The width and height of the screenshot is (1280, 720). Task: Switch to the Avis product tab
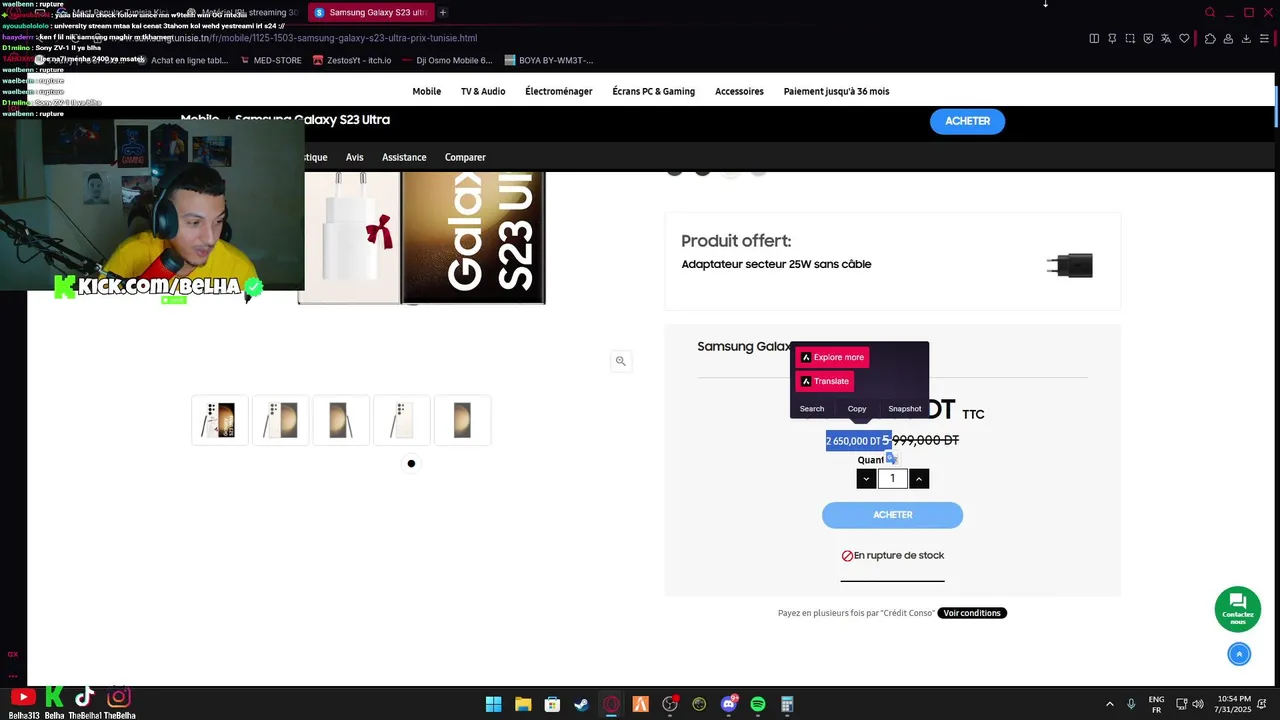click(354, 157)
